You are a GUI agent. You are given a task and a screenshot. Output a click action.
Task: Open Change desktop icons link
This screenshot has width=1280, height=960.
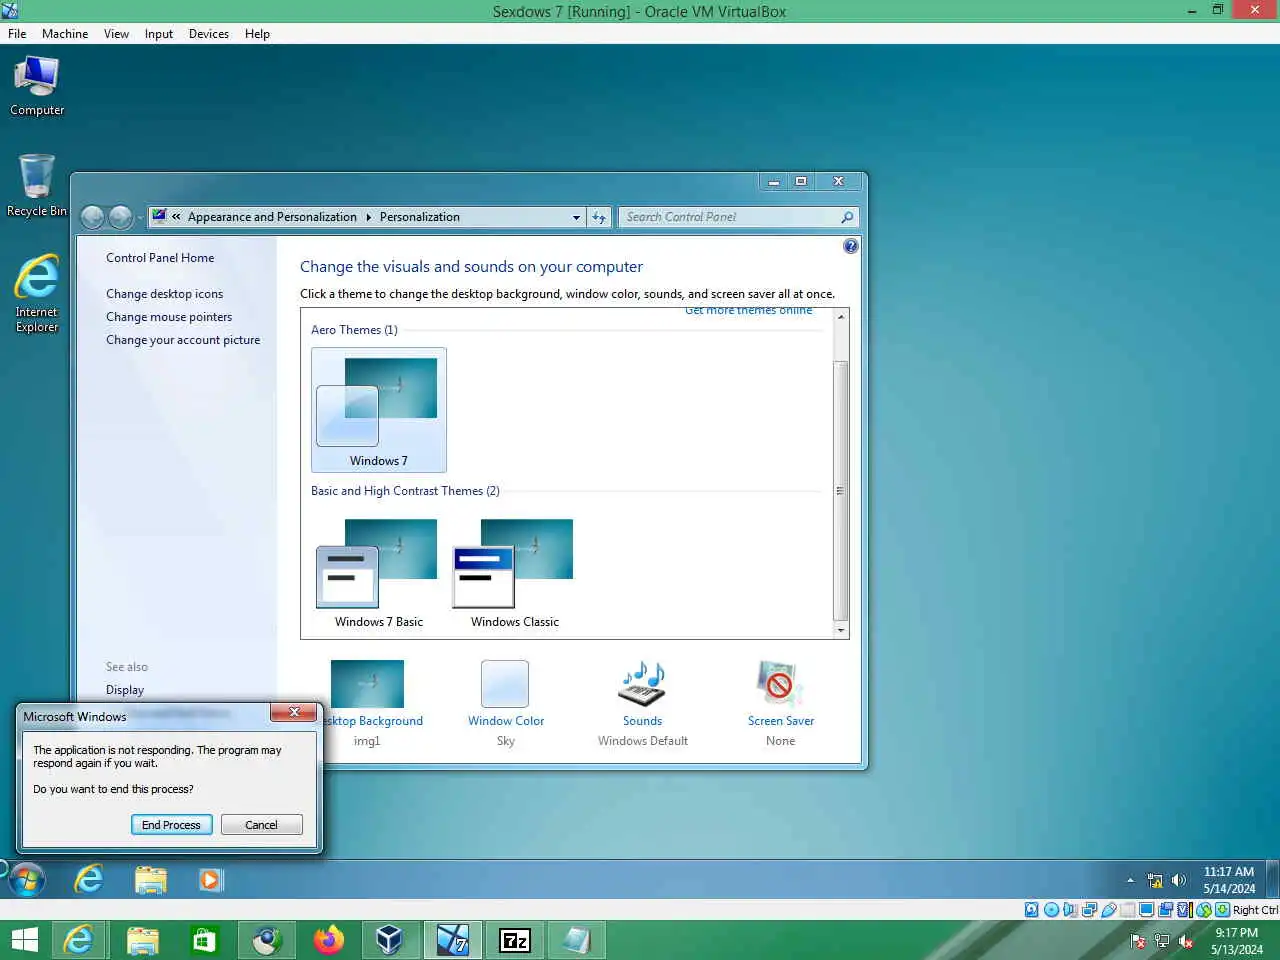(165, 294)
